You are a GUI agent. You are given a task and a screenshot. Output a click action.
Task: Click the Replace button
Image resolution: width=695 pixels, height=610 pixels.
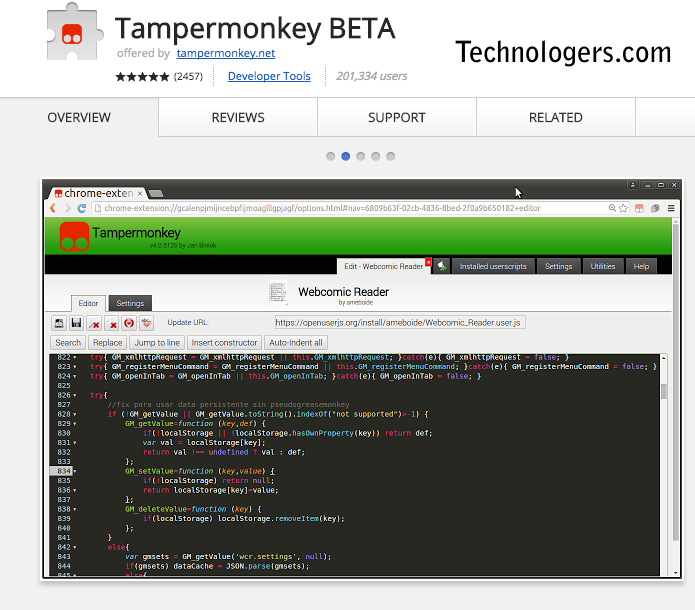[108, 343]
